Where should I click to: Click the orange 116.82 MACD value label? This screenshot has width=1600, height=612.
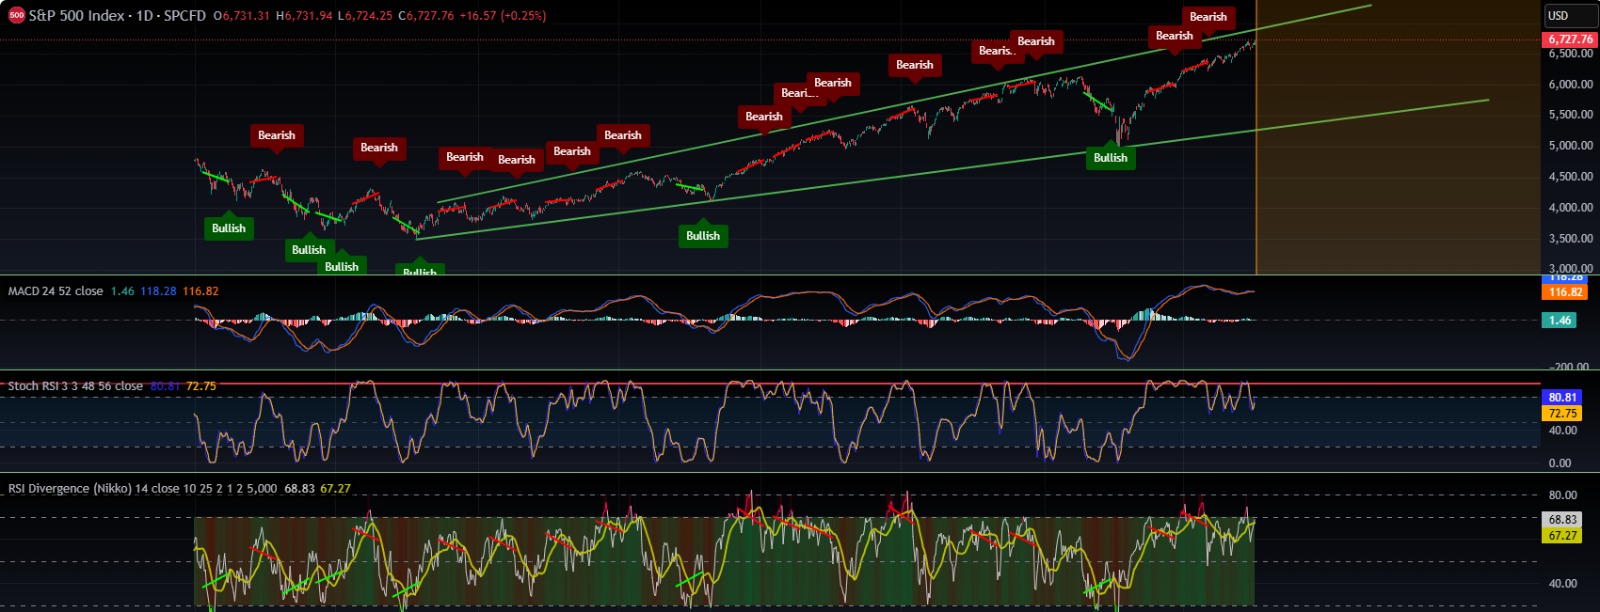[x=1565, y=292]
